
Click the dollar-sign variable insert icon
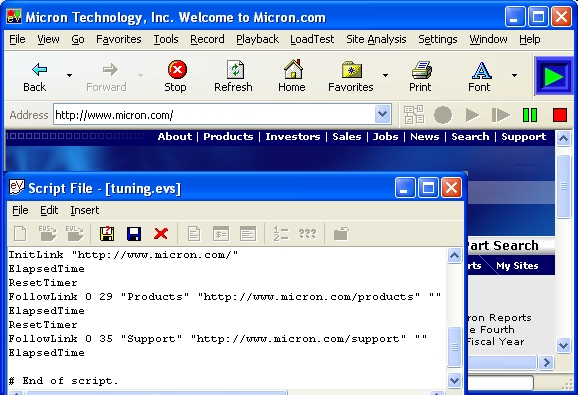point(221,234)
